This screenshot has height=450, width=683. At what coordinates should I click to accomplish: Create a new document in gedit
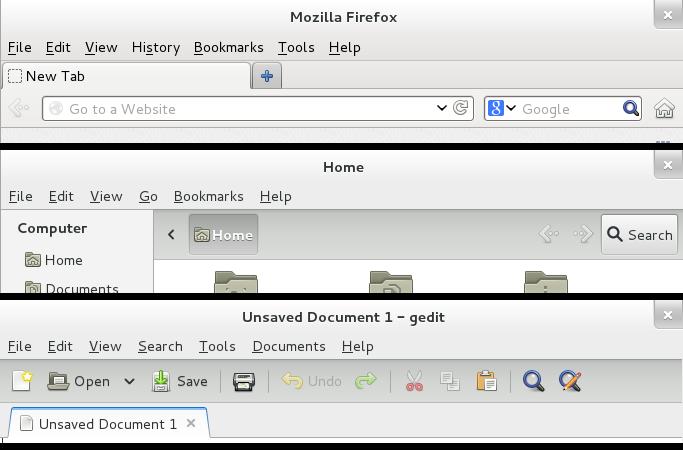click(x=22, y=381)
